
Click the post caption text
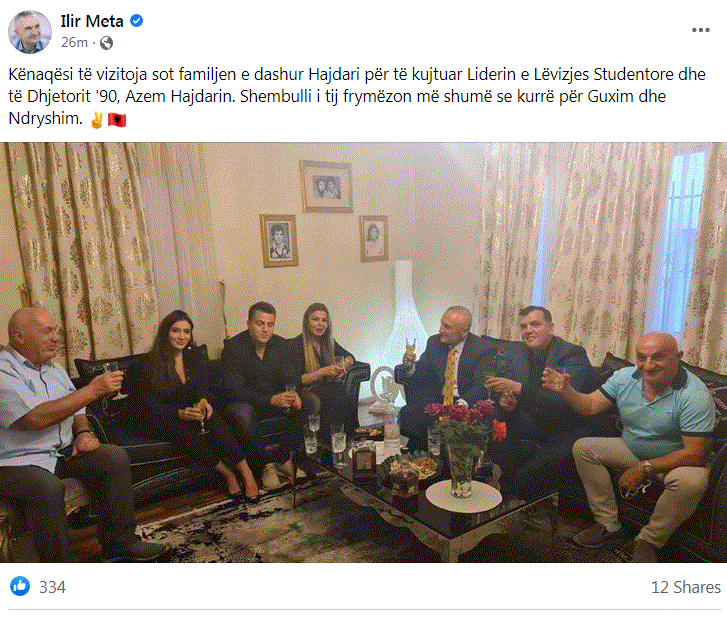click(357, 96)
